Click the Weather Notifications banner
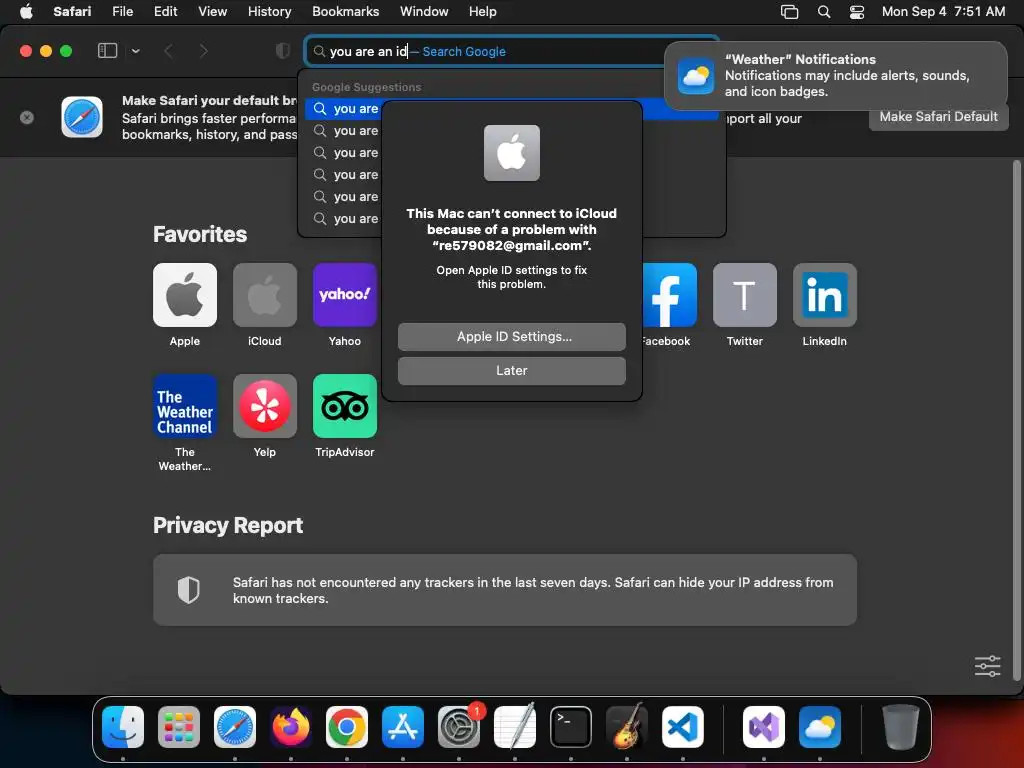Screen dimensions: 1024x768 [835, 76]
